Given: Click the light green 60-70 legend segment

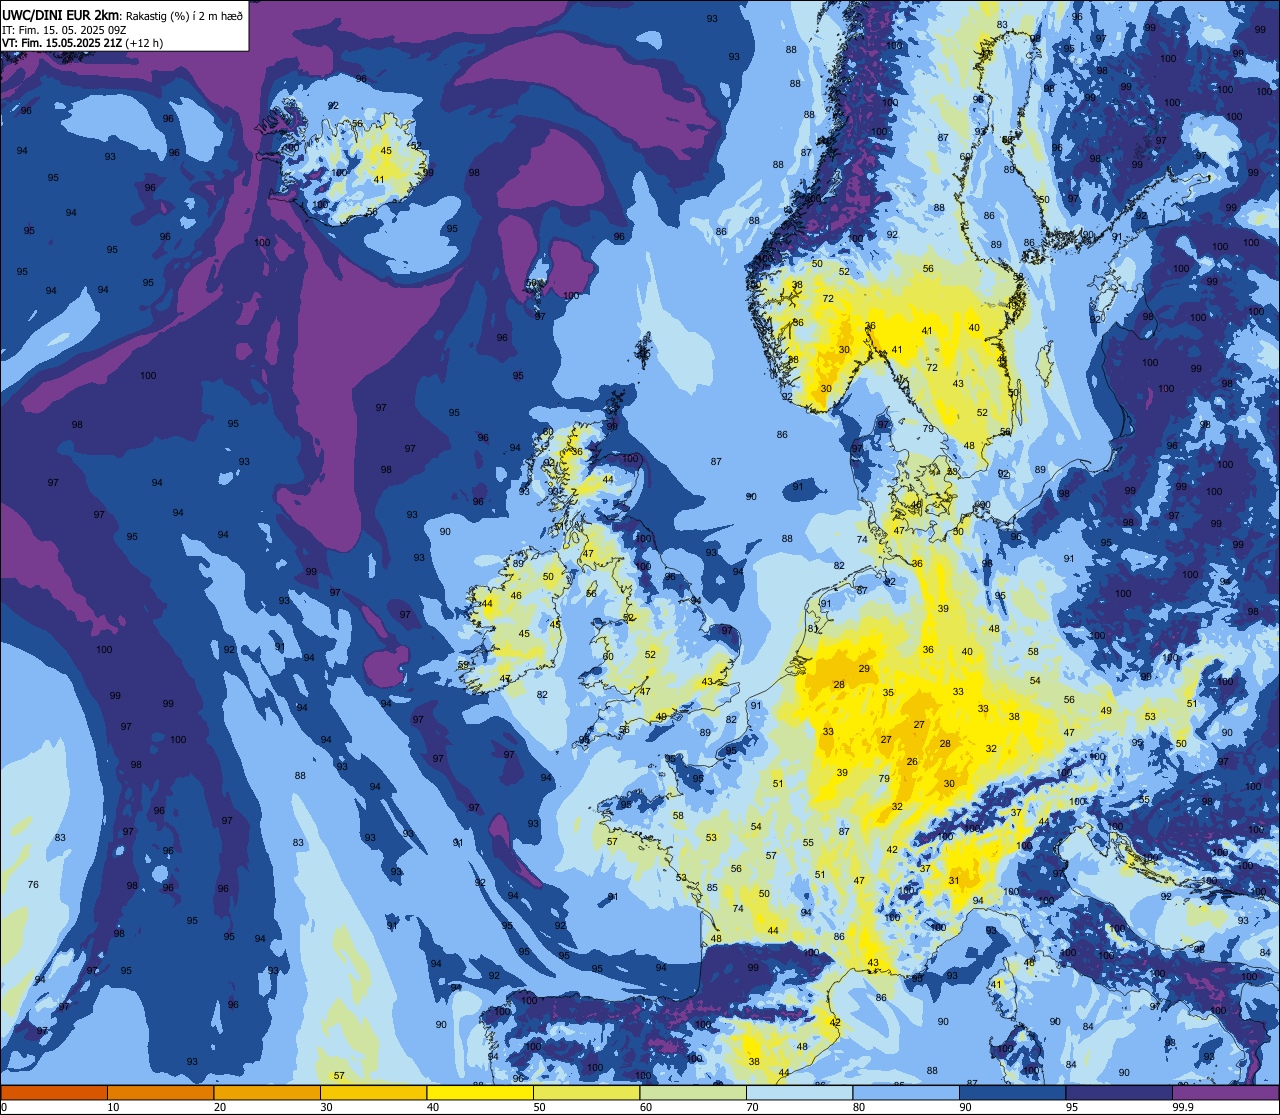Looking at the screenshot, I should coord(693,1093).
